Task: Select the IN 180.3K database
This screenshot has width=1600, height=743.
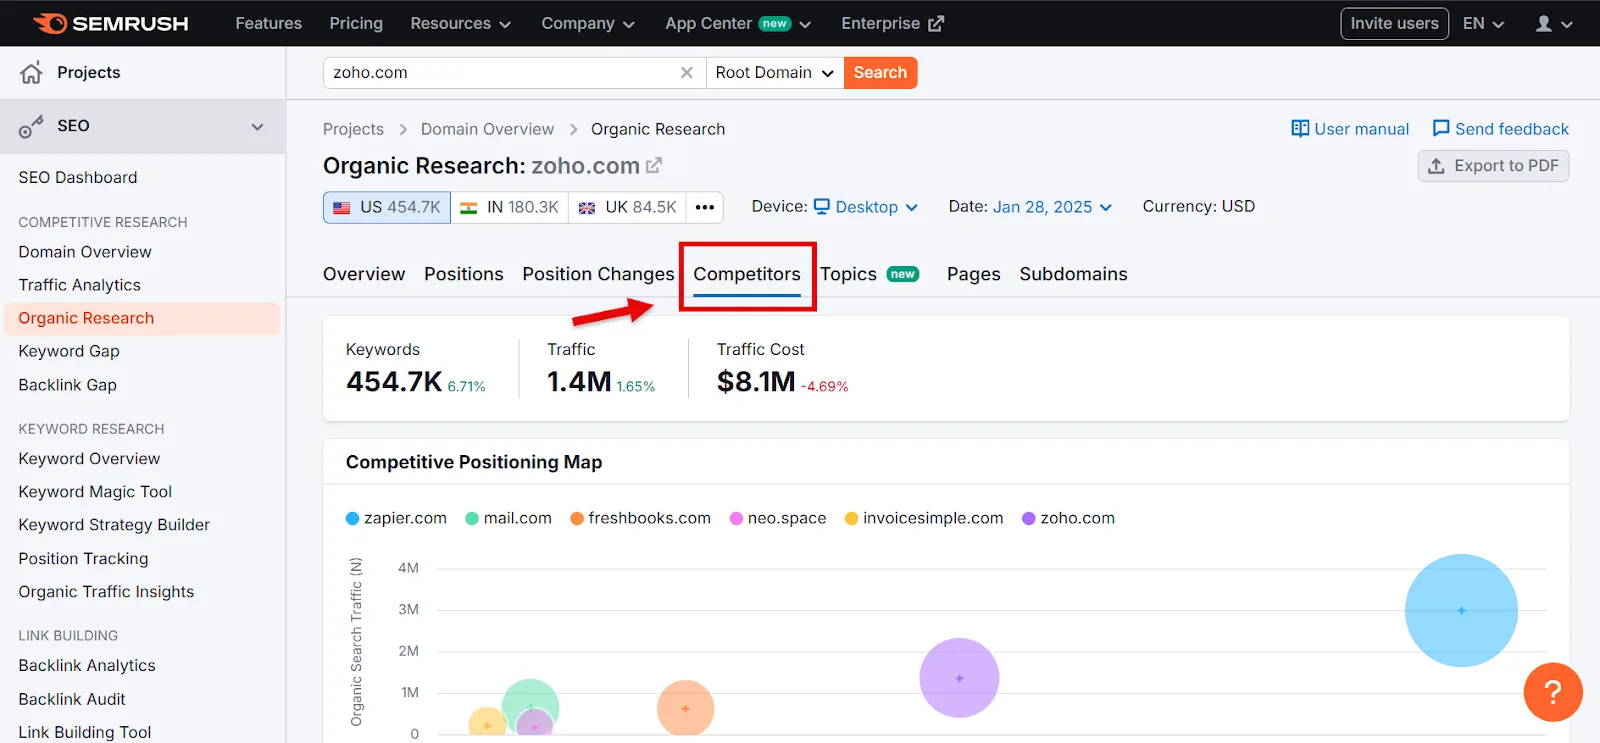Action: pos(510,207)
